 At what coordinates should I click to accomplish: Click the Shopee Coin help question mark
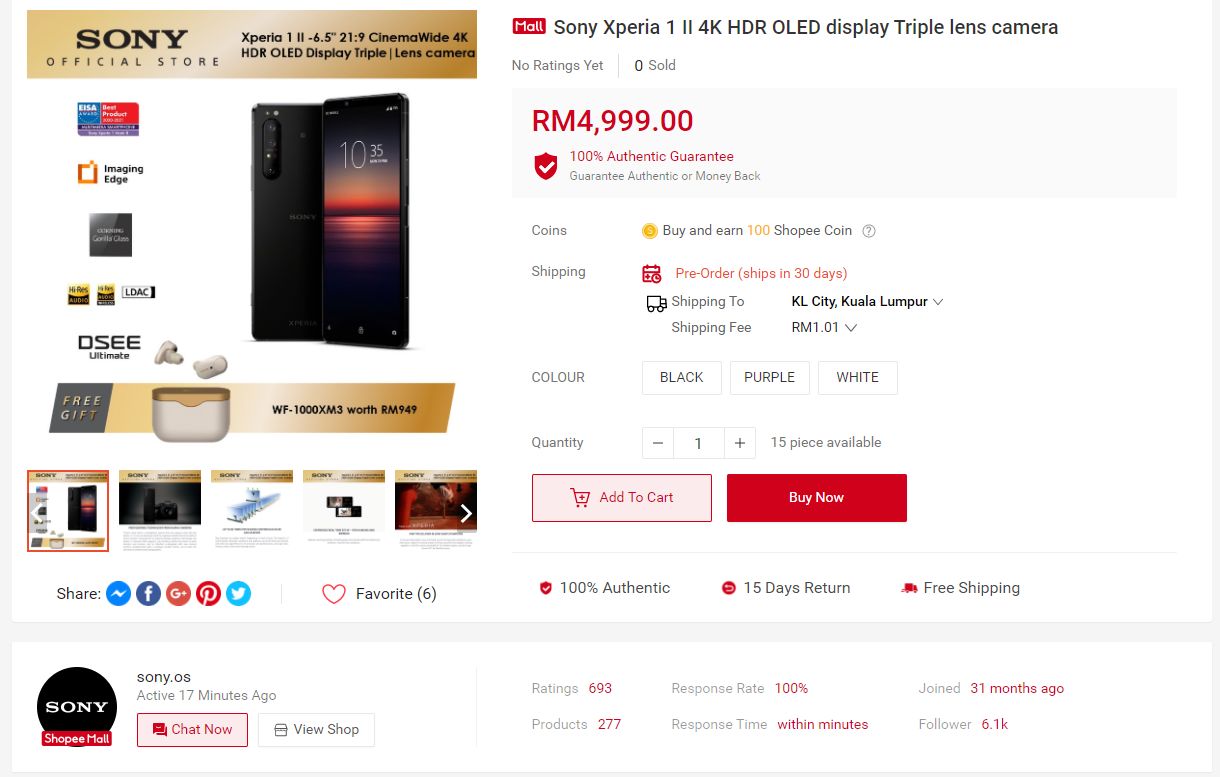click(x=869, y=231)
